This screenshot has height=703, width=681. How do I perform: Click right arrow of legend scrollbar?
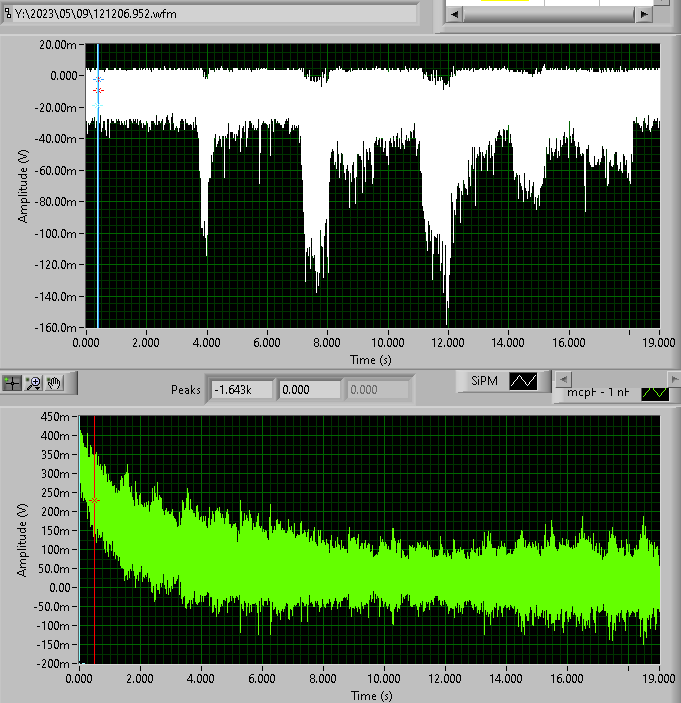click(674, 379)
